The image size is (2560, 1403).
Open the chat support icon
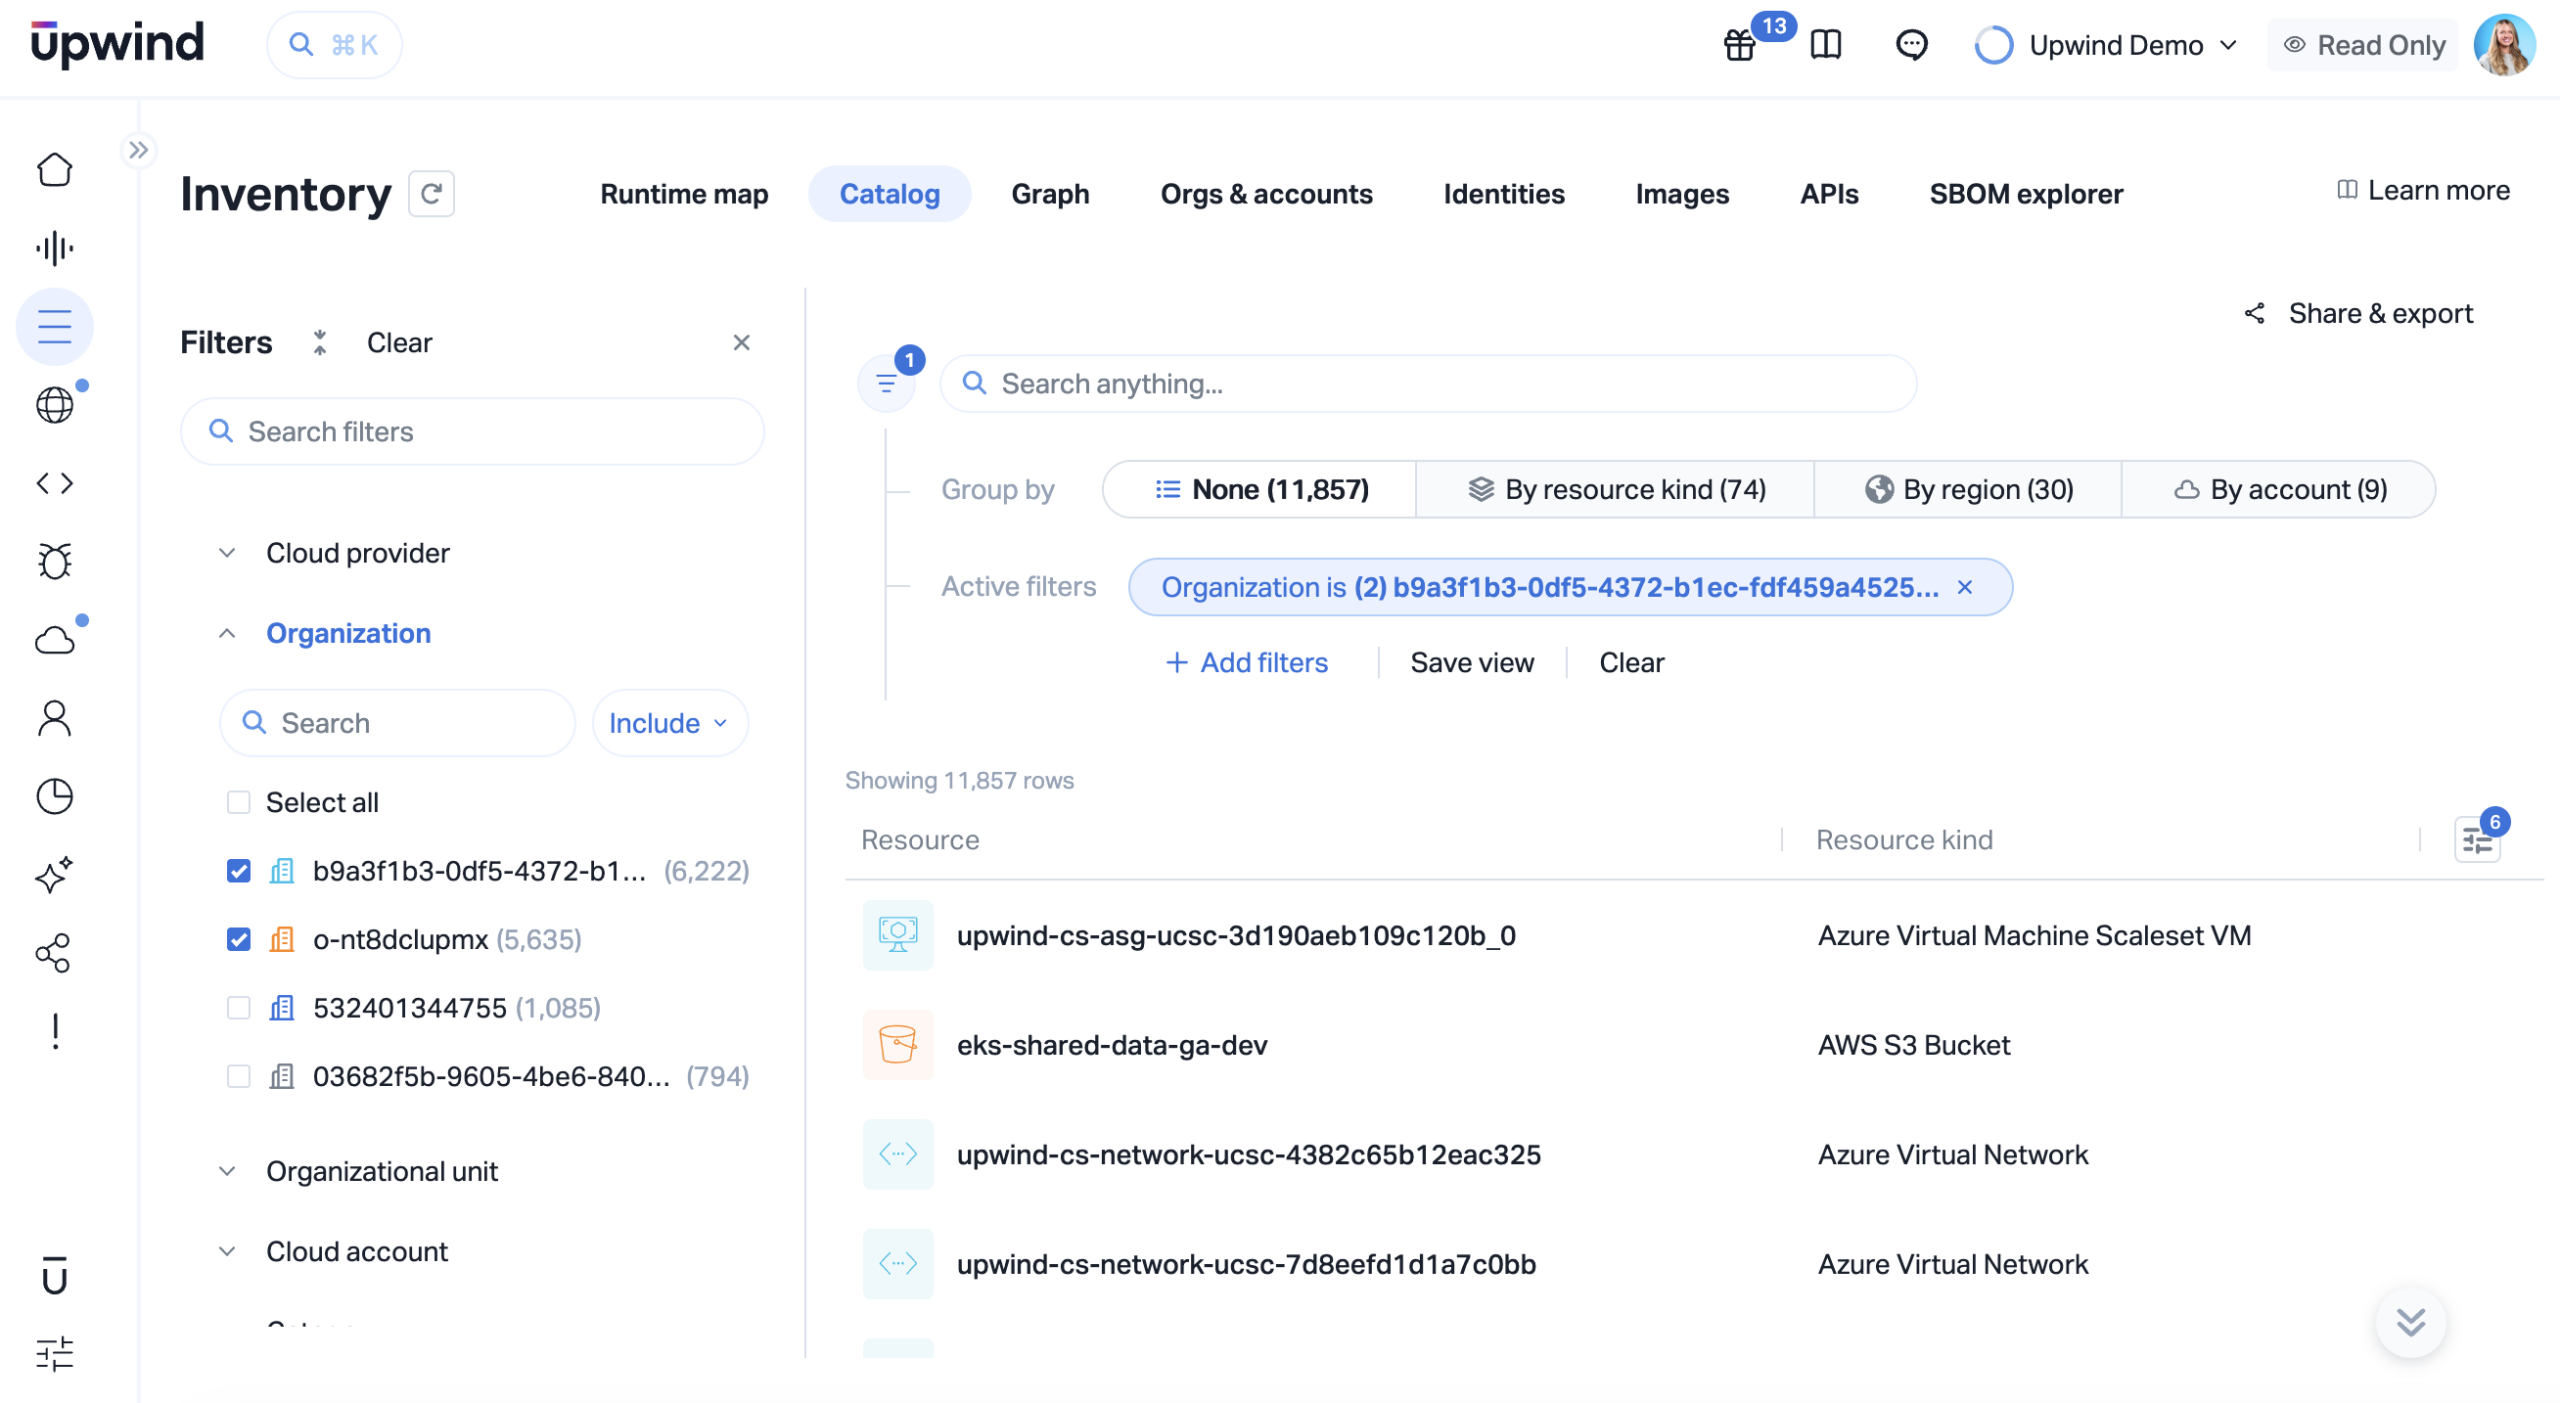pyautogui.click(x=1911, y=45)
